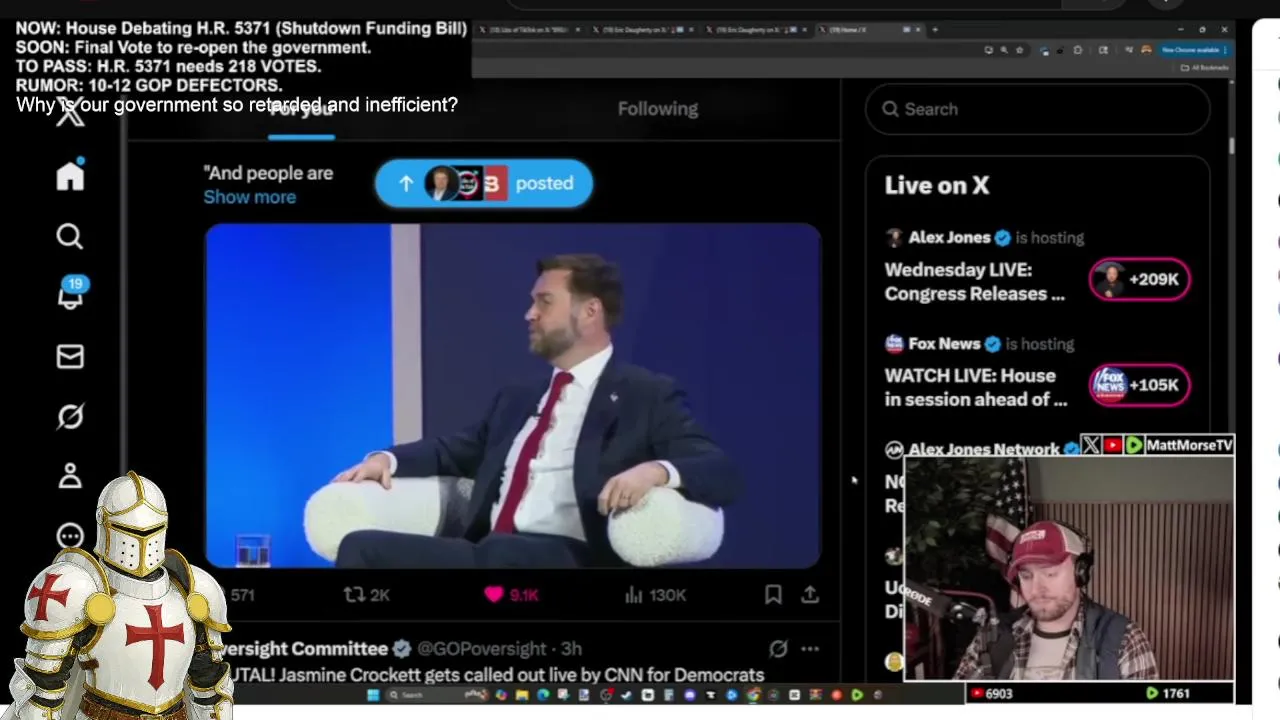
Task: Toggle the pink heart like with 9.1K
Action: pyautogui.click(x=511, y=595)
